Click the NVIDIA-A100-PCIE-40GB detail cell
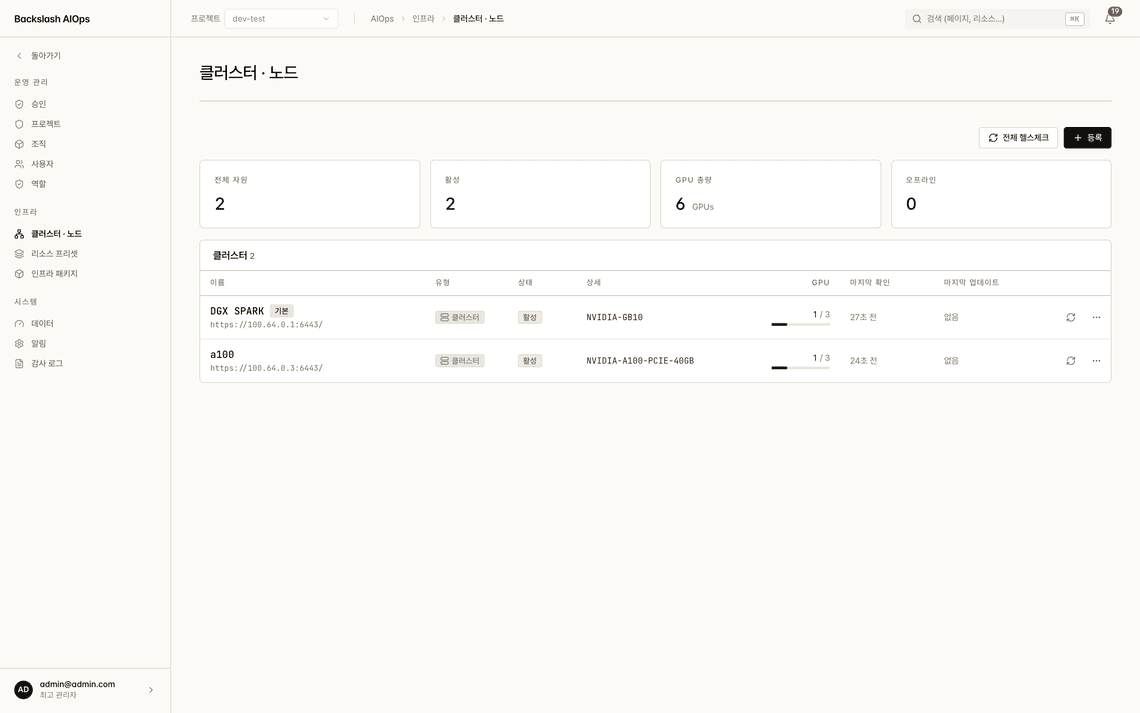Image resolution: width=1140 pixels, height=713 pixels. click(x=640, y=361)
